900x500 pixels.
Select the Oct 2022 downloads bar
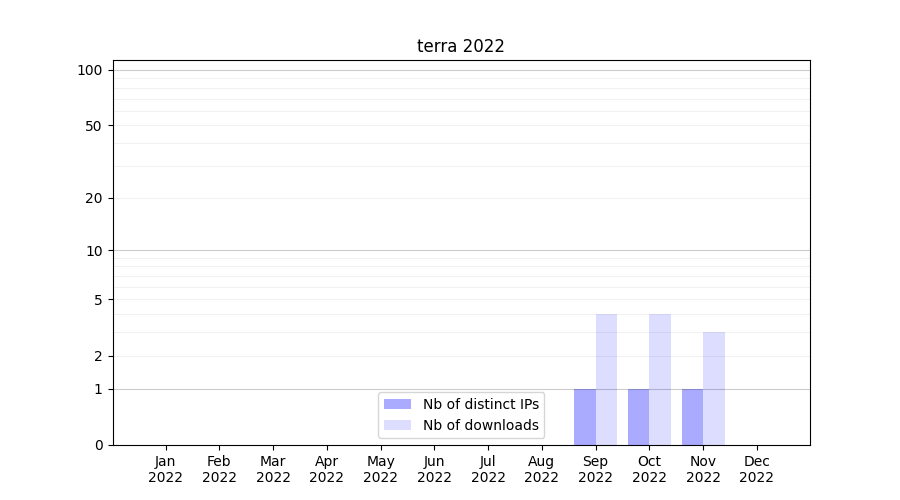tap(660, 380)
